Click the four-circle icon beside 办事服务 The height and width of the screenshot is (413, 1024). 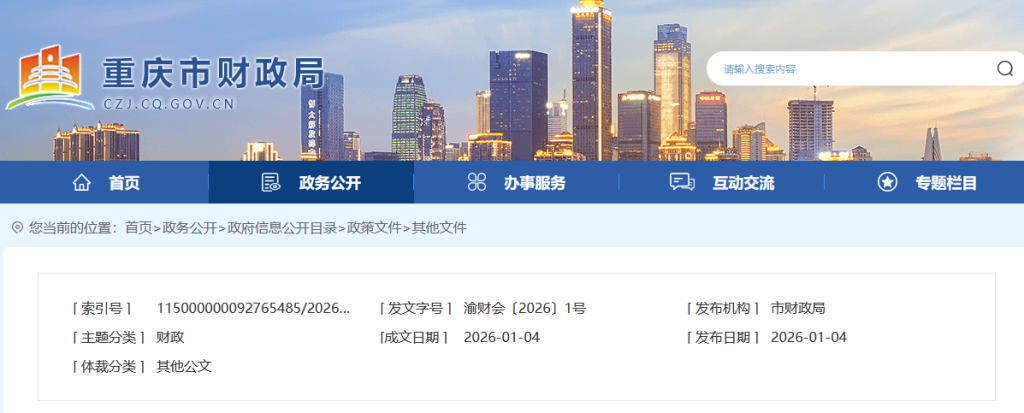[476, 182]
